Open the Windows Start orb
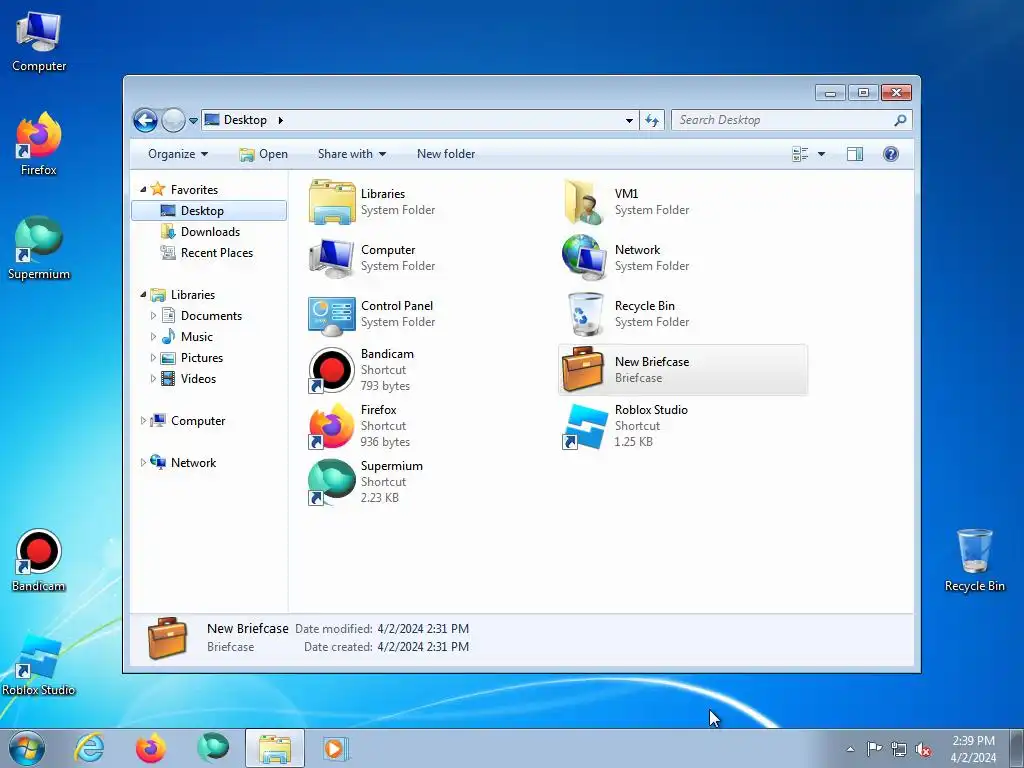1024x768 pixels. (x=27, y=748)
